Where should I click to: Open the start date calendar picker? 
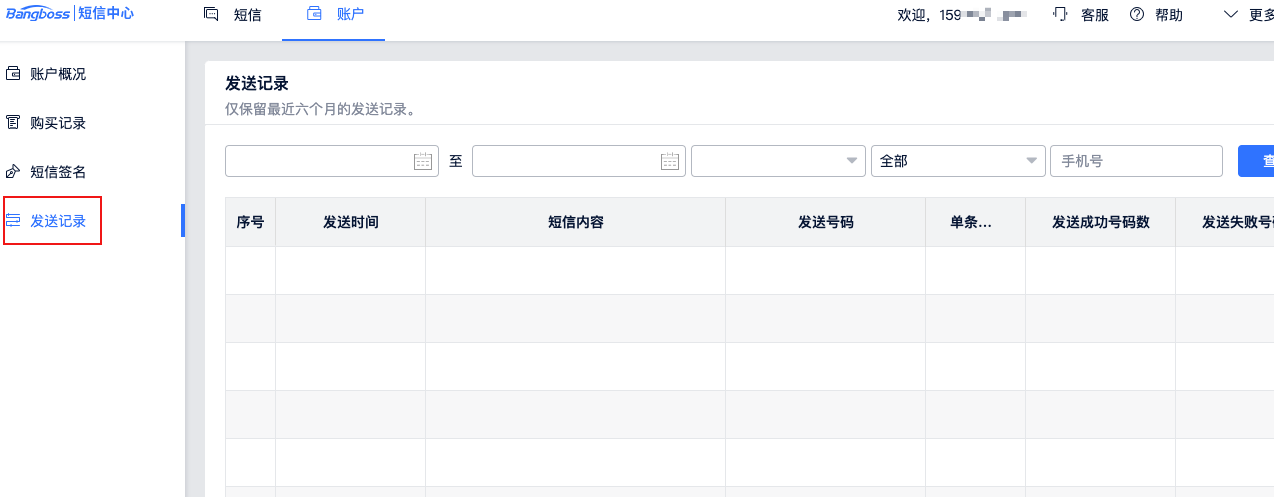tap(423, 161)
